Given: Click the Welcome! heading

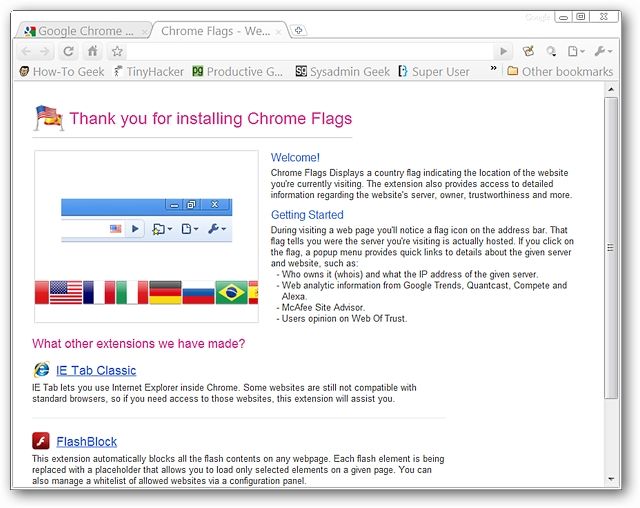Looking at the screenshot, I should (295, 158).
